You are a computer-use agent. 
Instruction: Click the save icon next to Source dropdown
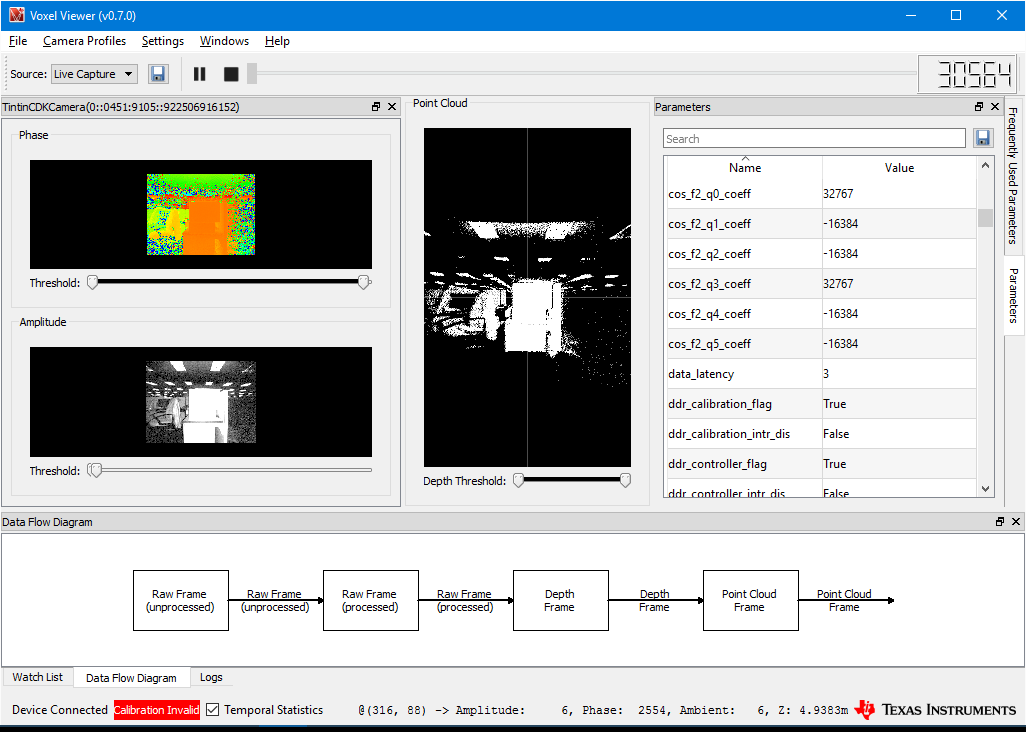(x=158, y=74)
